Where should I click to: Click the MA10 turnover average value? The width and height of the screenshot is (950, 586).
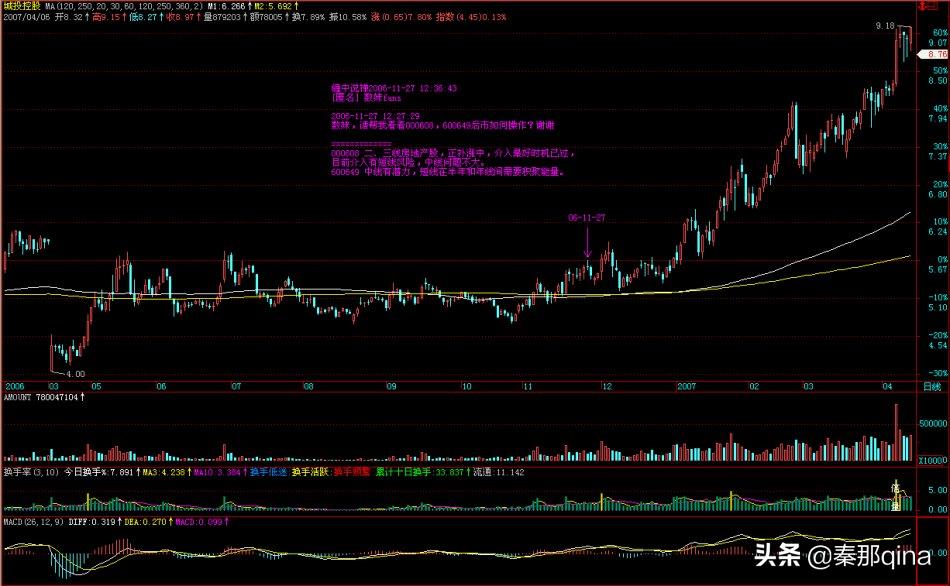219,472
